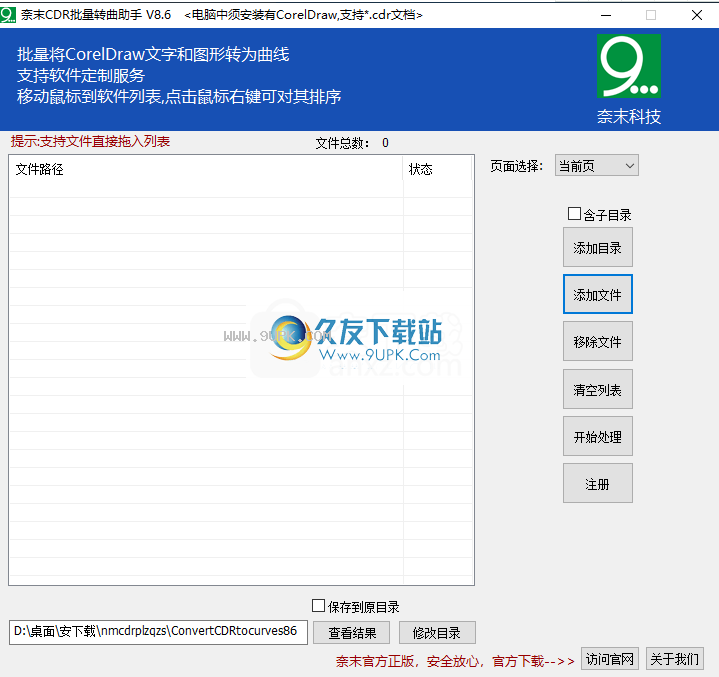Click the 修改目录 button
The height and width of the screenshot is (677, 719).
437,633
